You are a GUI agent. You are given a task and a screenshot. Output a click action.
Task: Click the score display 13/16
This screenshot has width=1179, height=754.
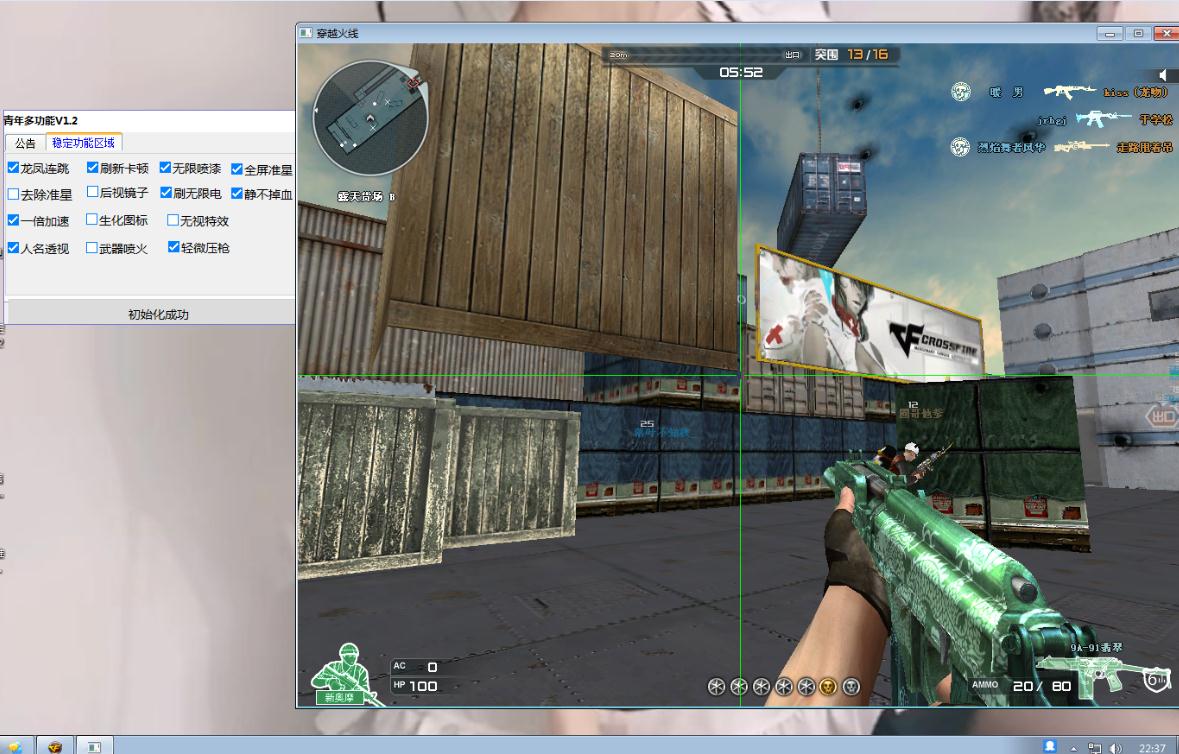867,54
